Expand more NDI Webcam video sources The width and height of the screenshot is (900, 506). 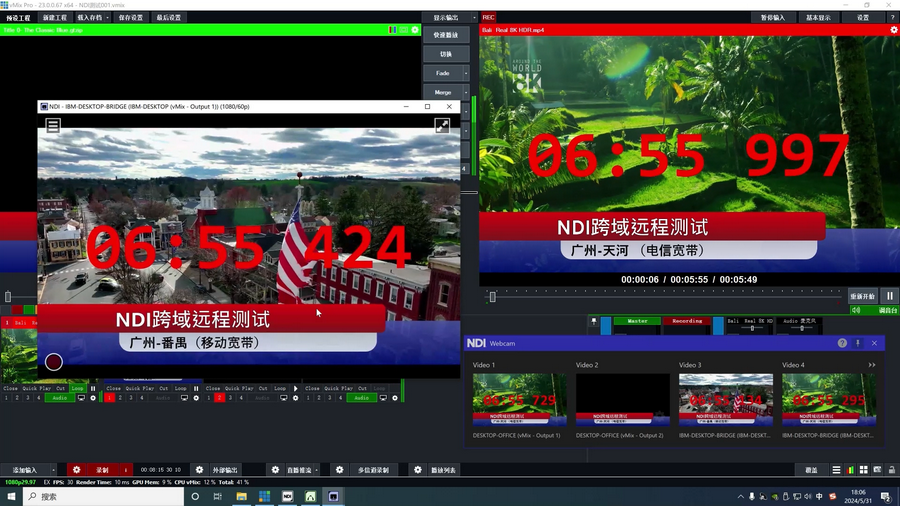pos(872,365)
